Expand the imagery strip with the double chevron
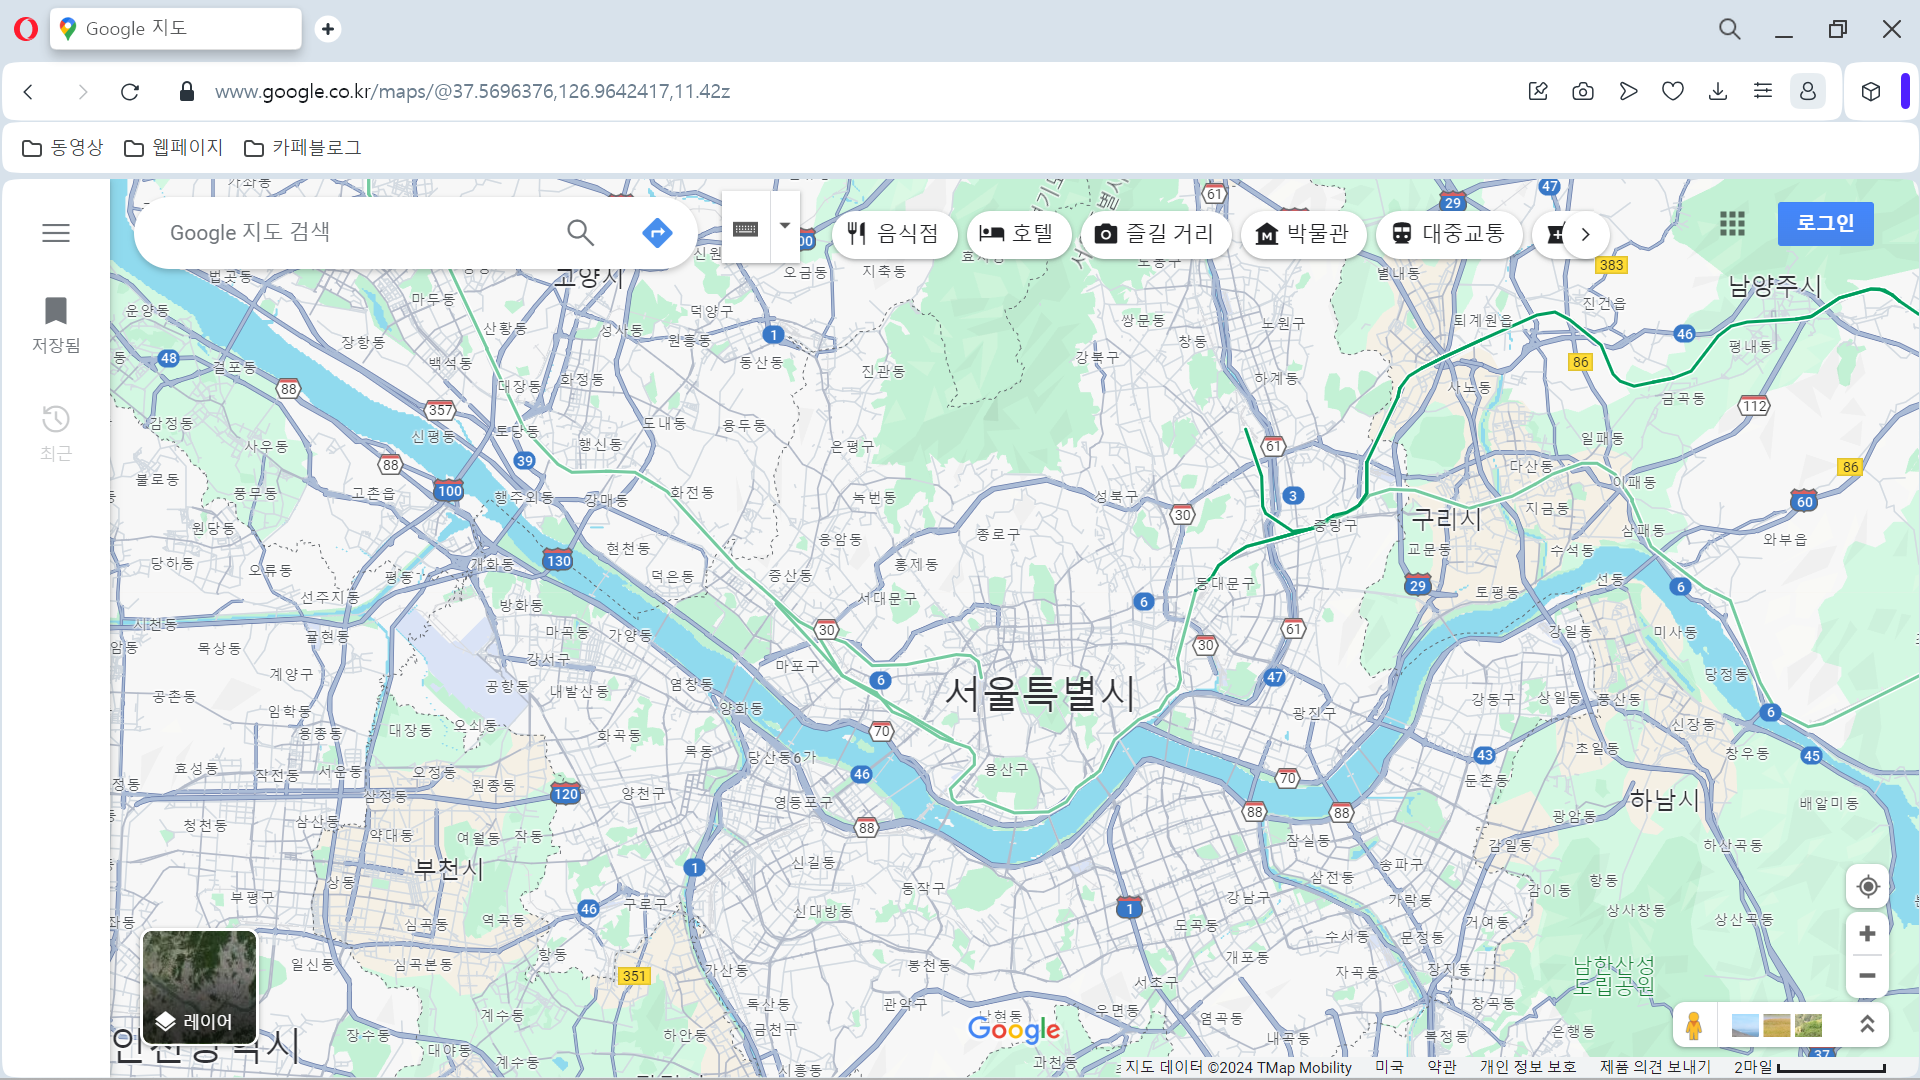Image resolution: width=1920 pixels, height=1080 pixels. (1867, 1025)
